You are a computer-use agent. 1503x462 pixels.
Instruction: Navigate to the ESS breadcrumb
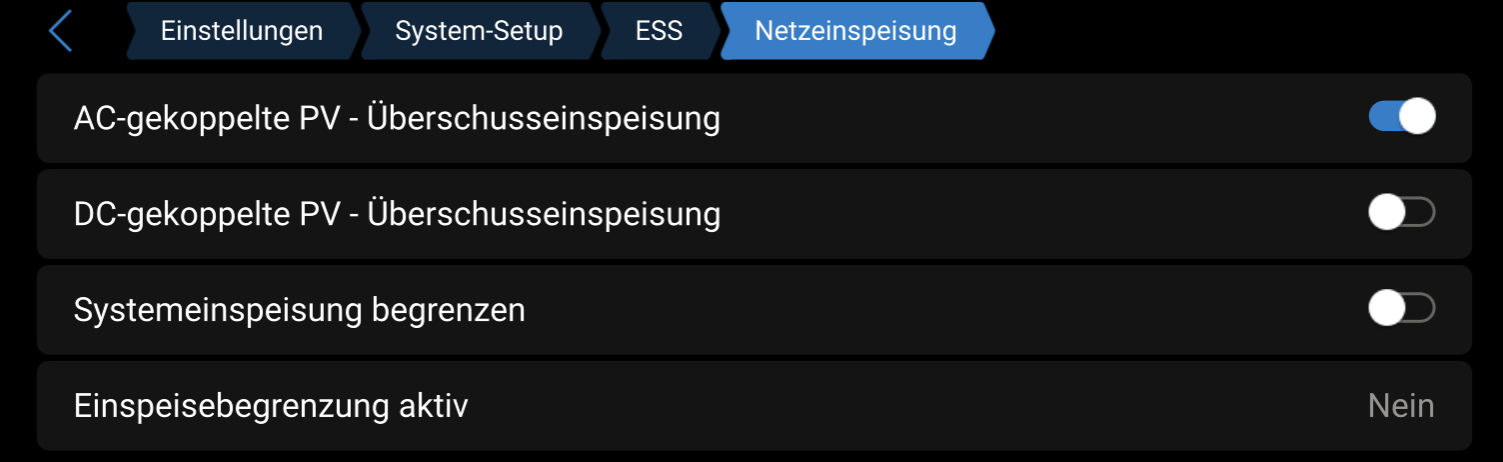click(x=658, y=31)
